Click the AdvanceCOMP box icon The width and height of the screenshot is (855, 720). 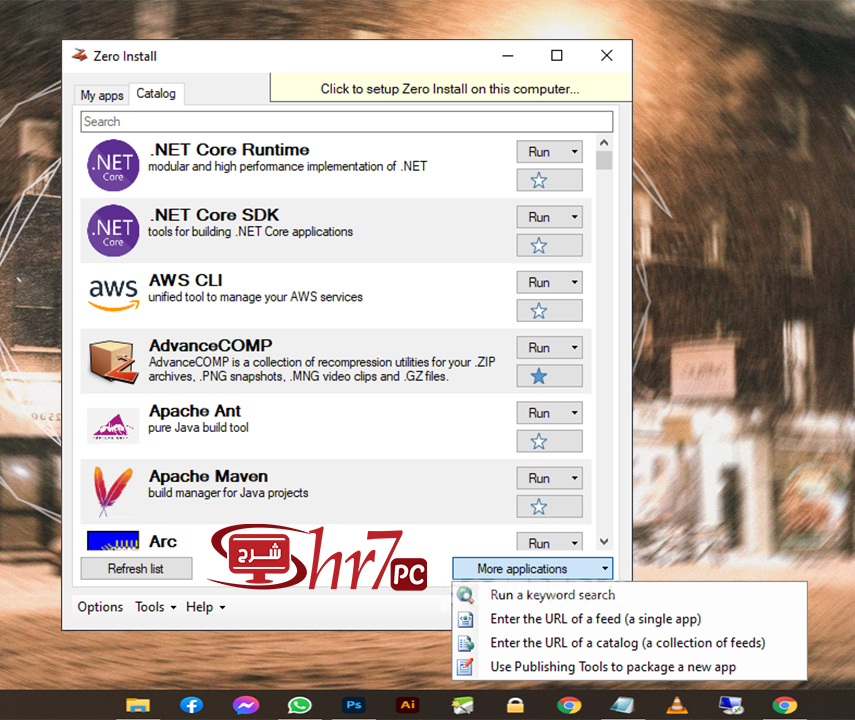[x=113, y=361]
